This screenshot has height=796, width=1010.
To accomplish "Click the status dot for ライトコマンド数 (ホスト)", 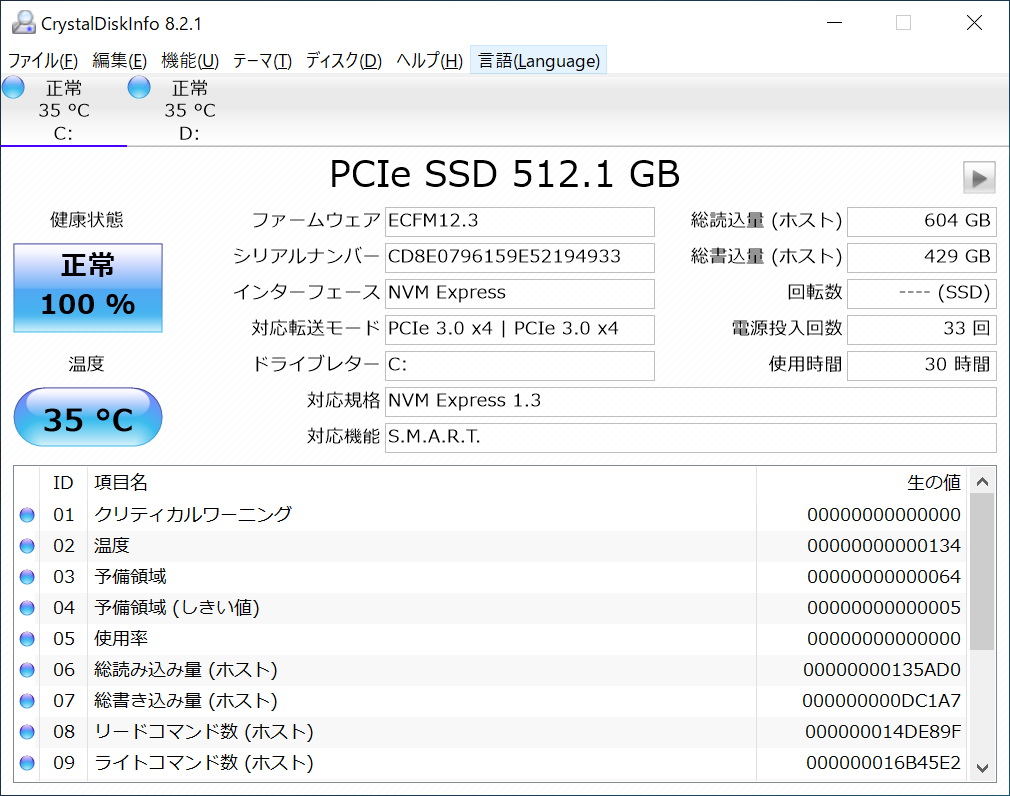I will [x=27, y=762].
